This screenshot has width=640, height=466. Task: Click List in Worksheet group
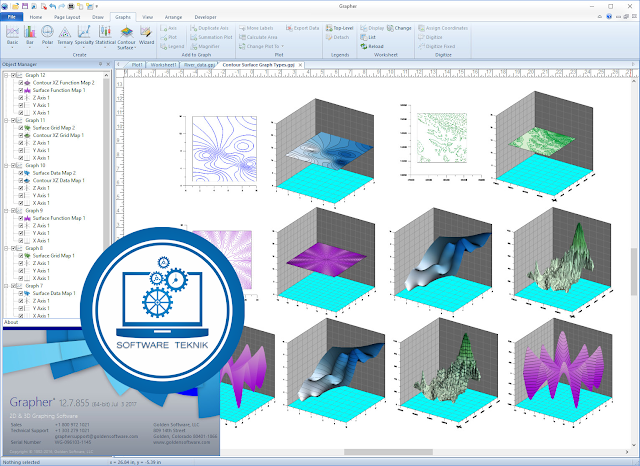tap(368, 37)
